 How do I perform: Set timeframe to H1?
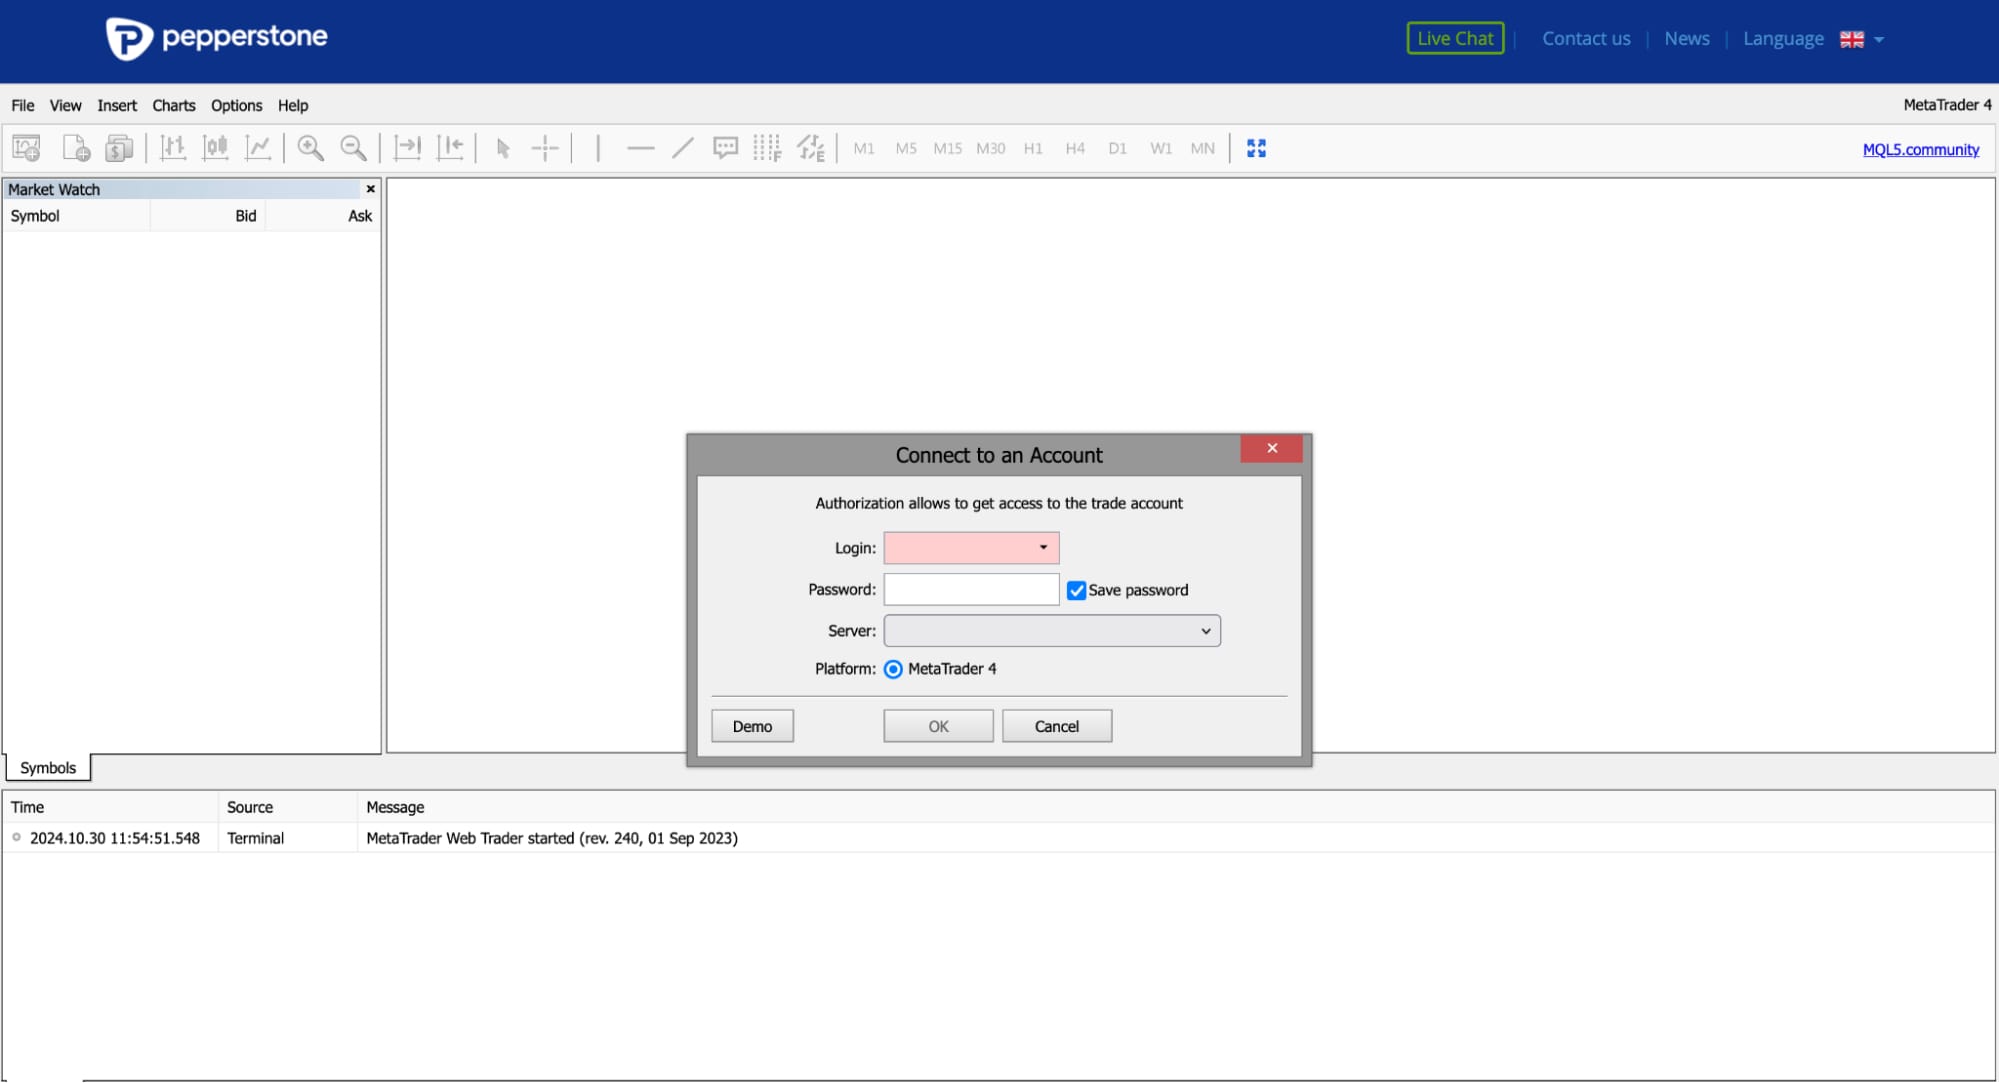coord(1033,148)
